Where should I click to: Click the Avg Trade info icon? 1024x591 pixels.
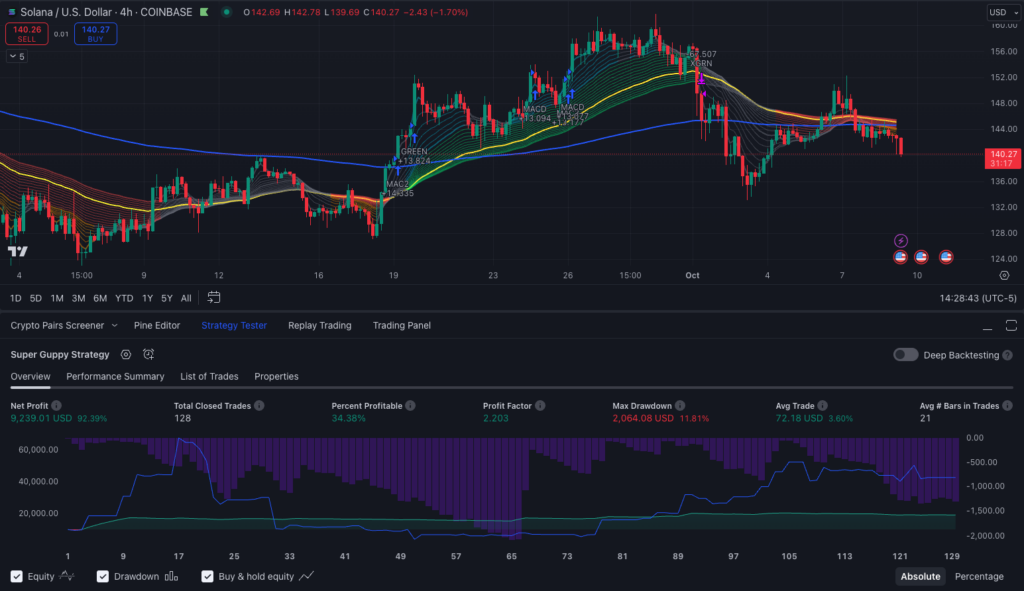tap(823, 406)
